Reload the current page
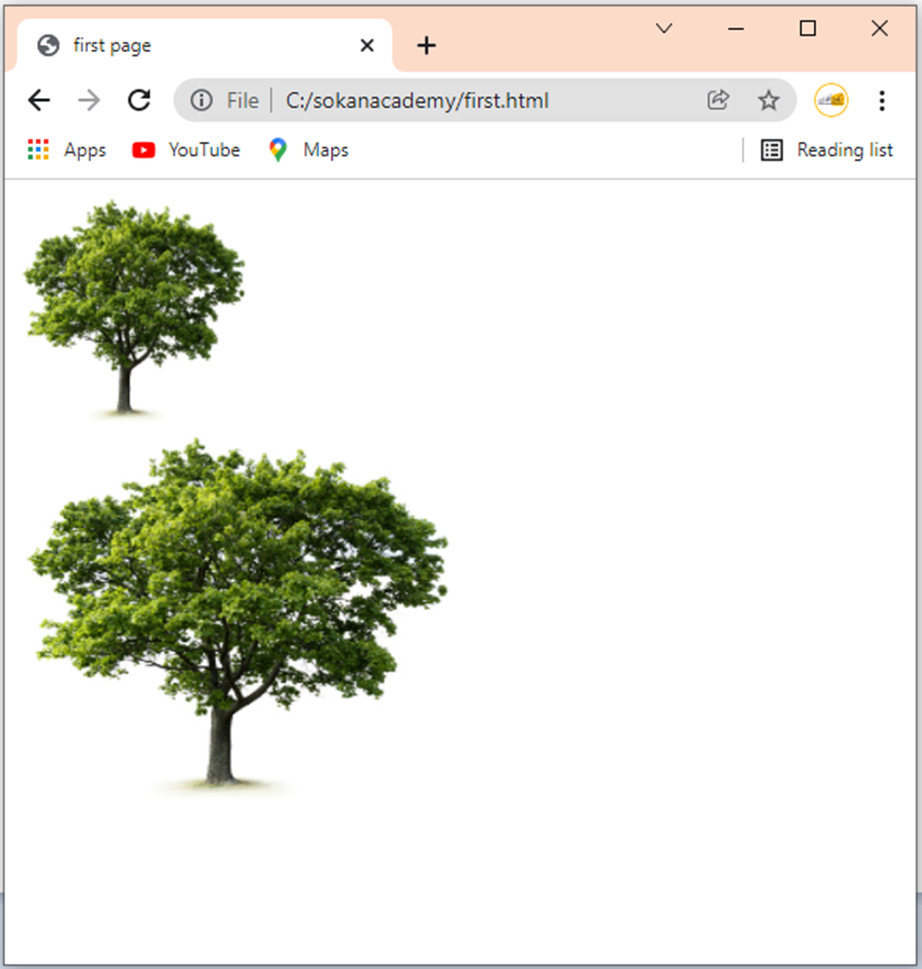 click(x=139, y=100)
